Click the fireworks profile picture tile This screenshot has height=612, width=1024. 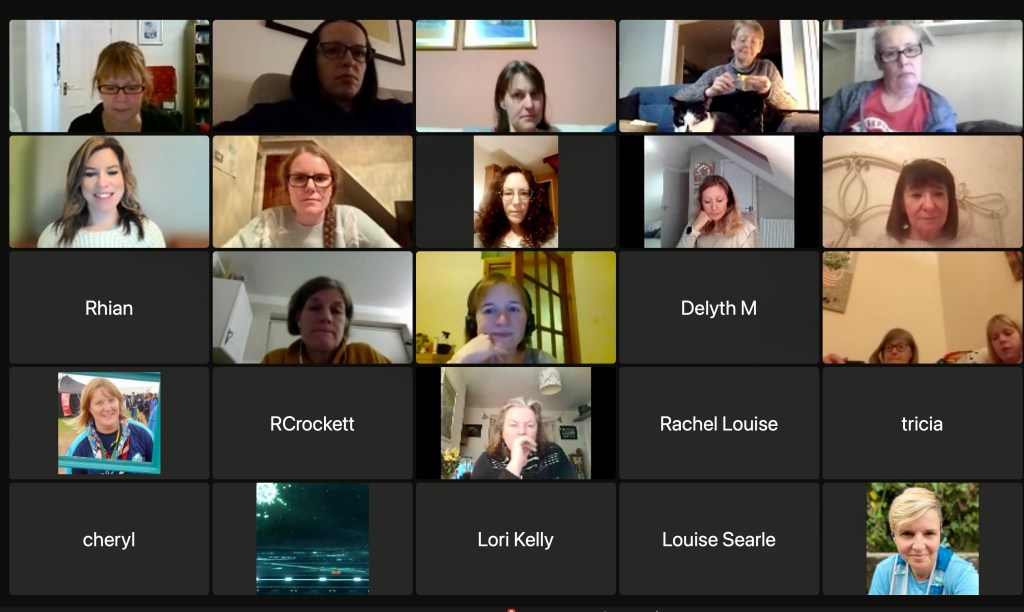click(312, 539)
